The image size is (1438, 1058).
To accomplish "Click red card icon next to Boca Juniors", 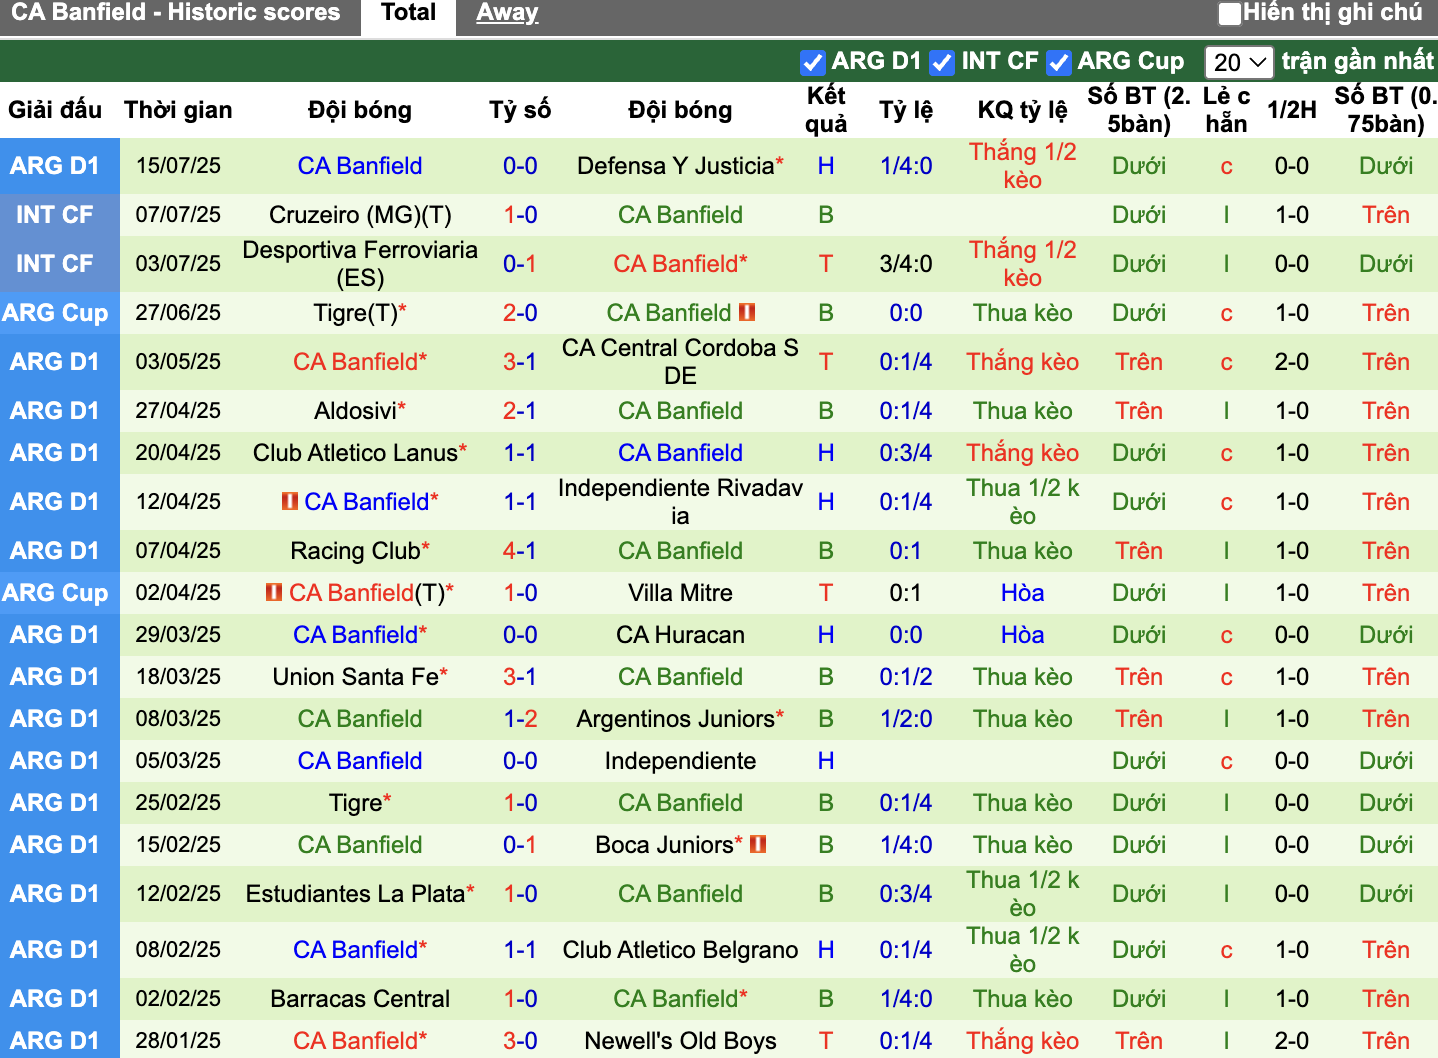I will [758, 844].
